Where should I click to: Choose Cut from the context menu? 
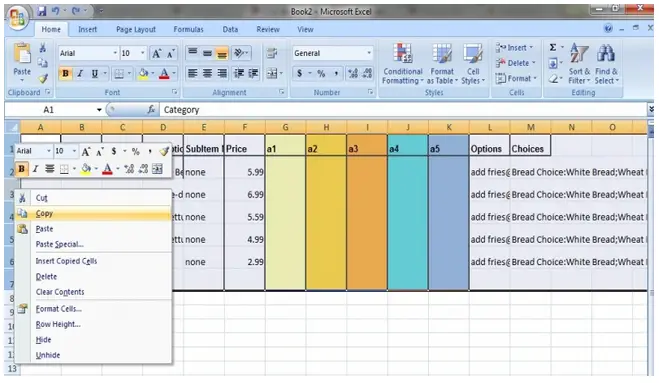(93, 198)
